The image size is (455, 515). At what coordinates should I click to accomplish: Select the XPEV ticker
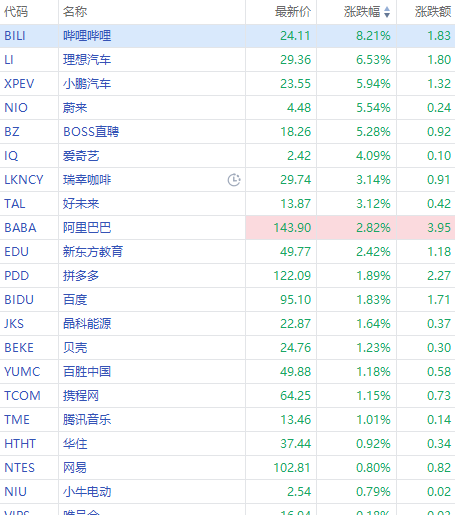(19, 84)
